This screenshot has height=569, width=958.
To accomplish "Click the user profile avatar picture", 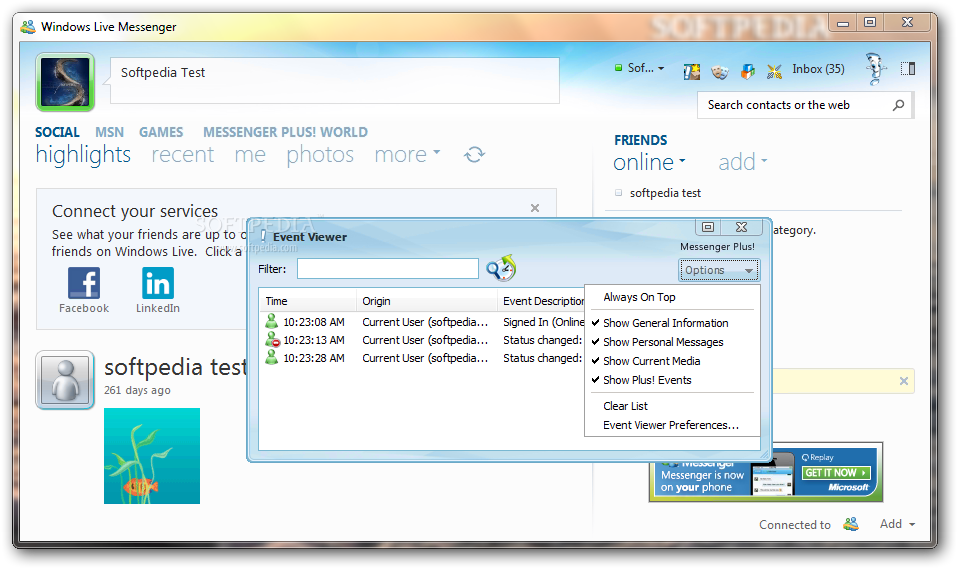I will click(65, 82).
